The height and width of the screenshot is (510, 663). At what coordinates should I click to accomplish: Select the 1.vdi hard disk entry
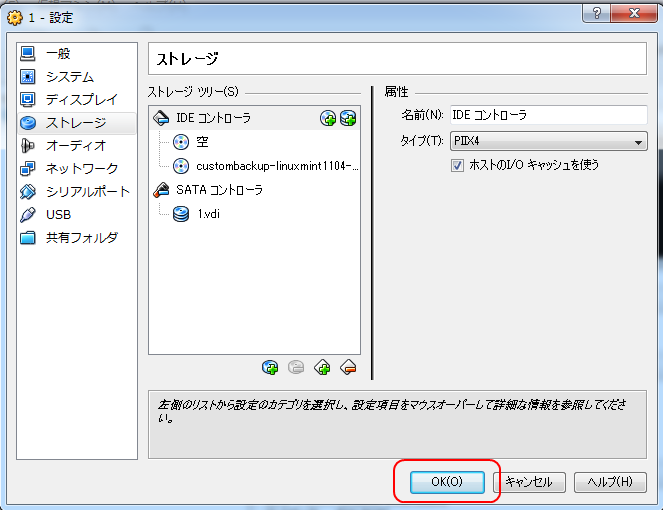pos(208,213)
